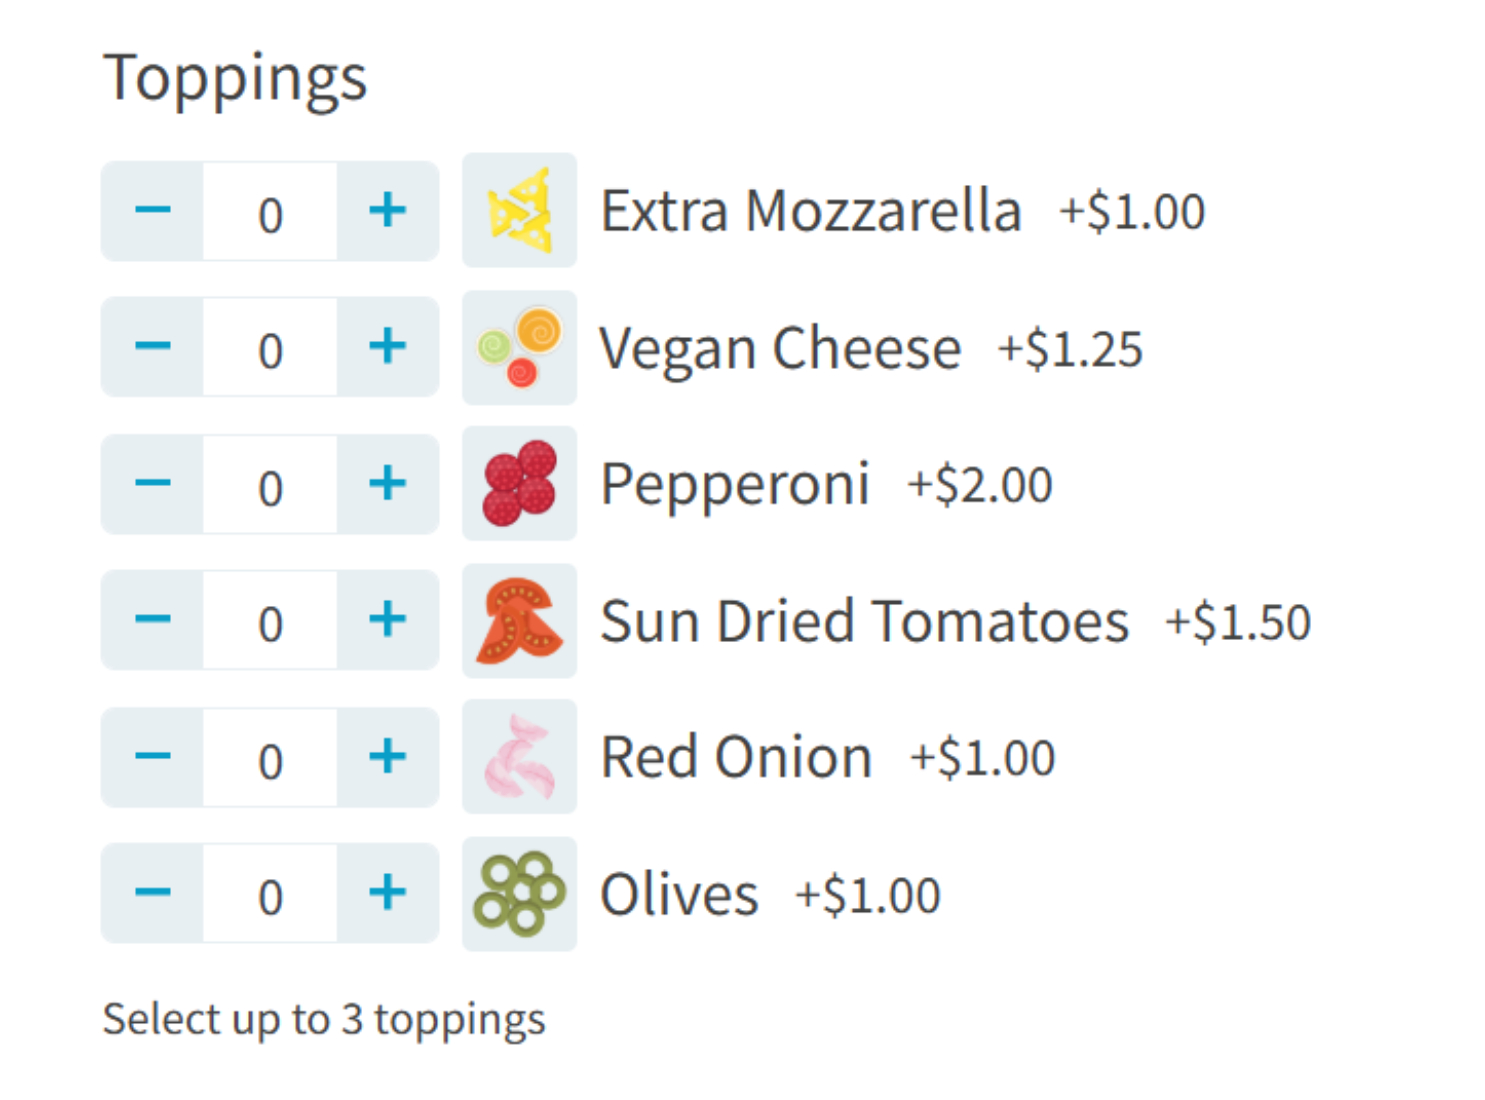Decrement Sun Dried Tomatoes quantity

pyautogui.click(x=153, y=620)
